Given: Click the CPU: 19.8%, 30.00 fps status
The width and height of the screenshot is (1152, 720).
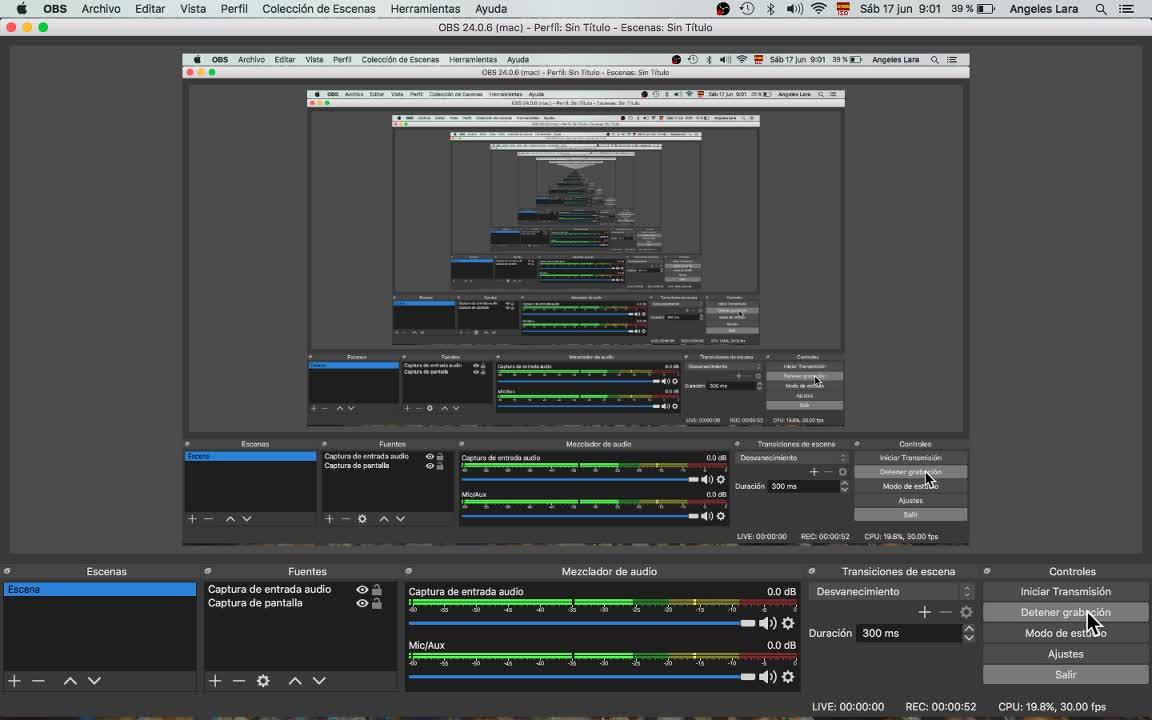Looking at the screenshot, I should 1052,707.
